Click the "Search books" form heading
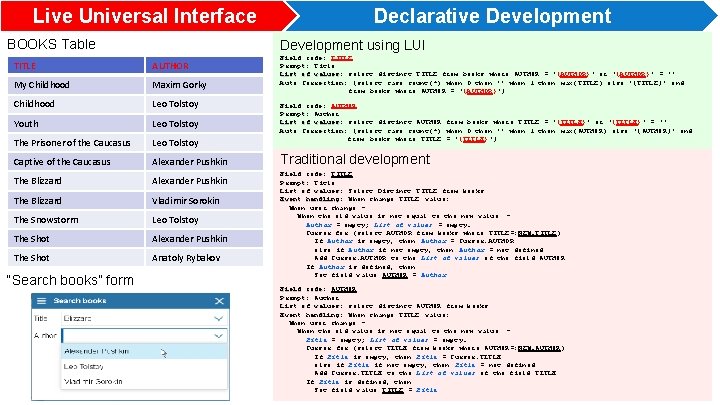The width and height of the screenshot is (720, 405). tap(70, 280)
